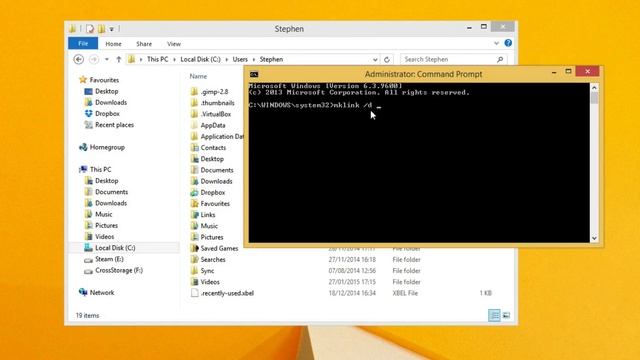Open the quick access toolbar customize dropdown
This screenshot has height=360, width=640.
tap(111, 29)
